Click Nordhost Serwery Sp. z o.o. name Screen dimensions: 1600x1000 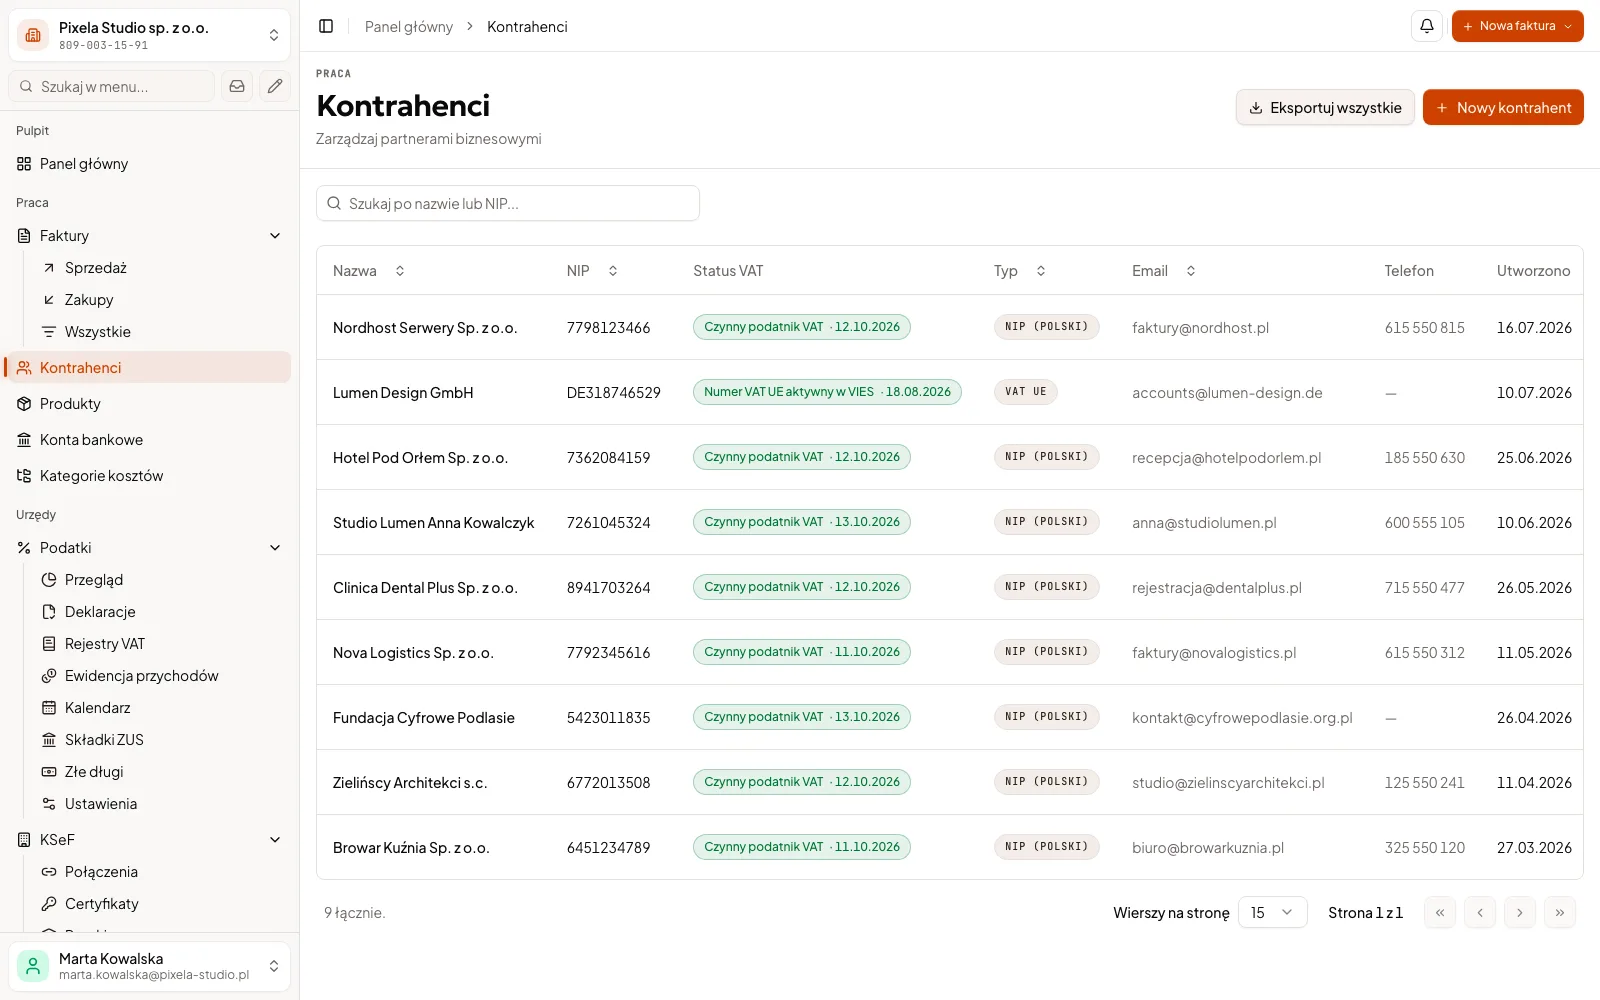(425, 328)
